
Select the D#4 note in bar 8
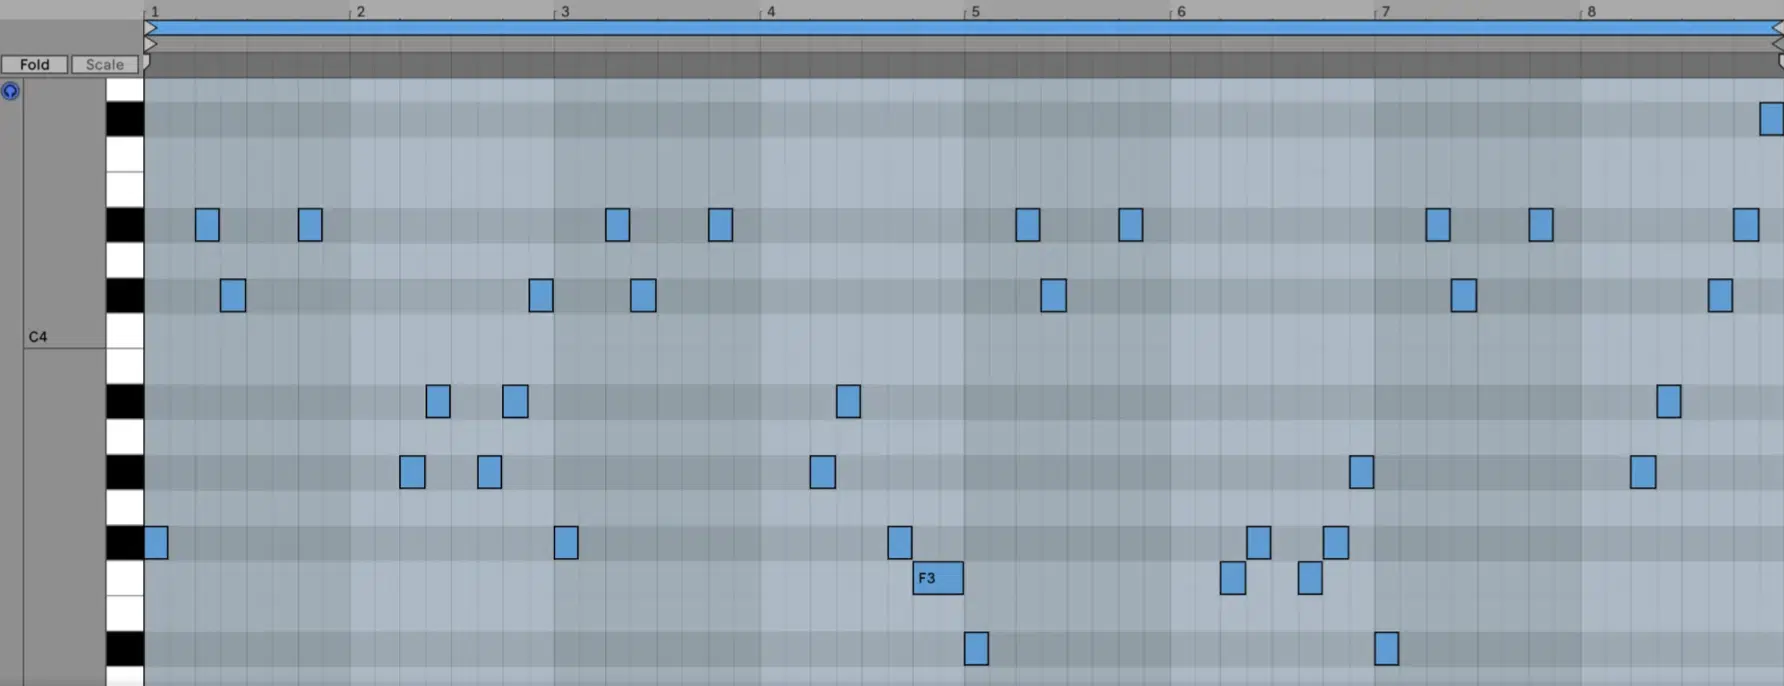click(x=1746, y=225)
